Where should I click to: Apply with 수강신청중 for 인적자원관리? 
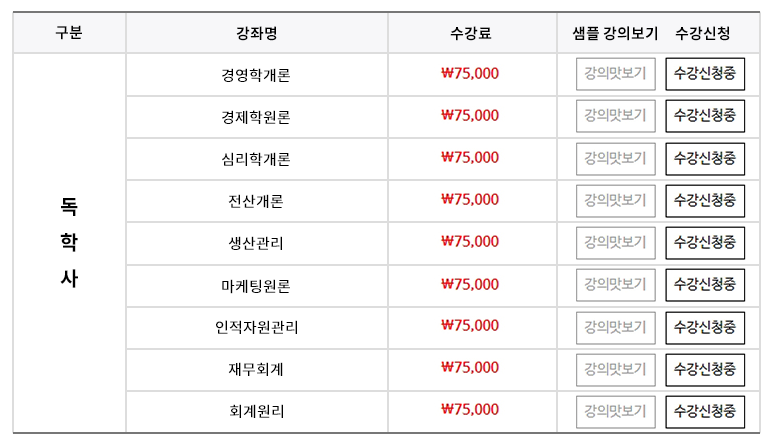point(705,328)
